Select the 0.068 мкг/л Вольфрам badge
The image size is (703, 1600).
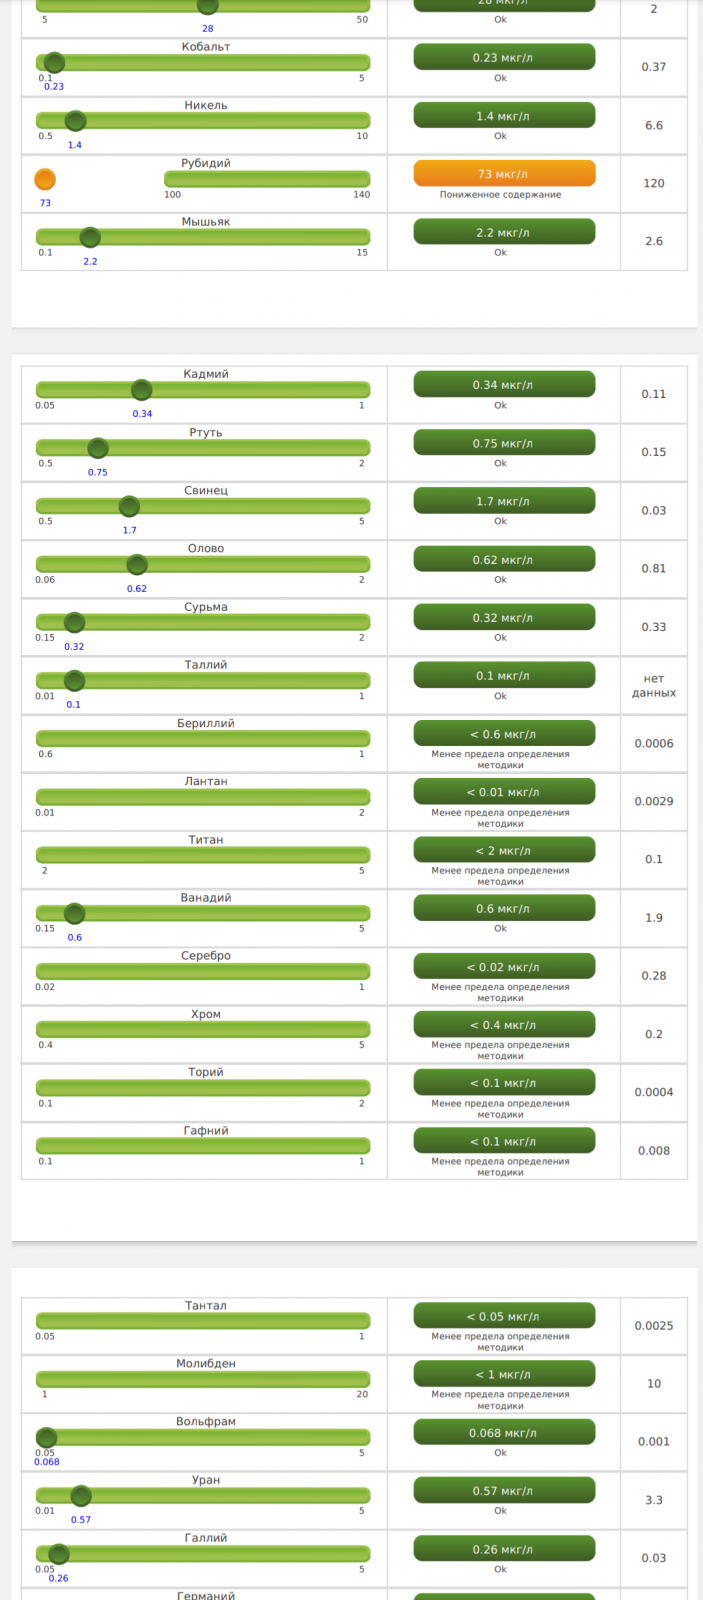[504, 1433]
